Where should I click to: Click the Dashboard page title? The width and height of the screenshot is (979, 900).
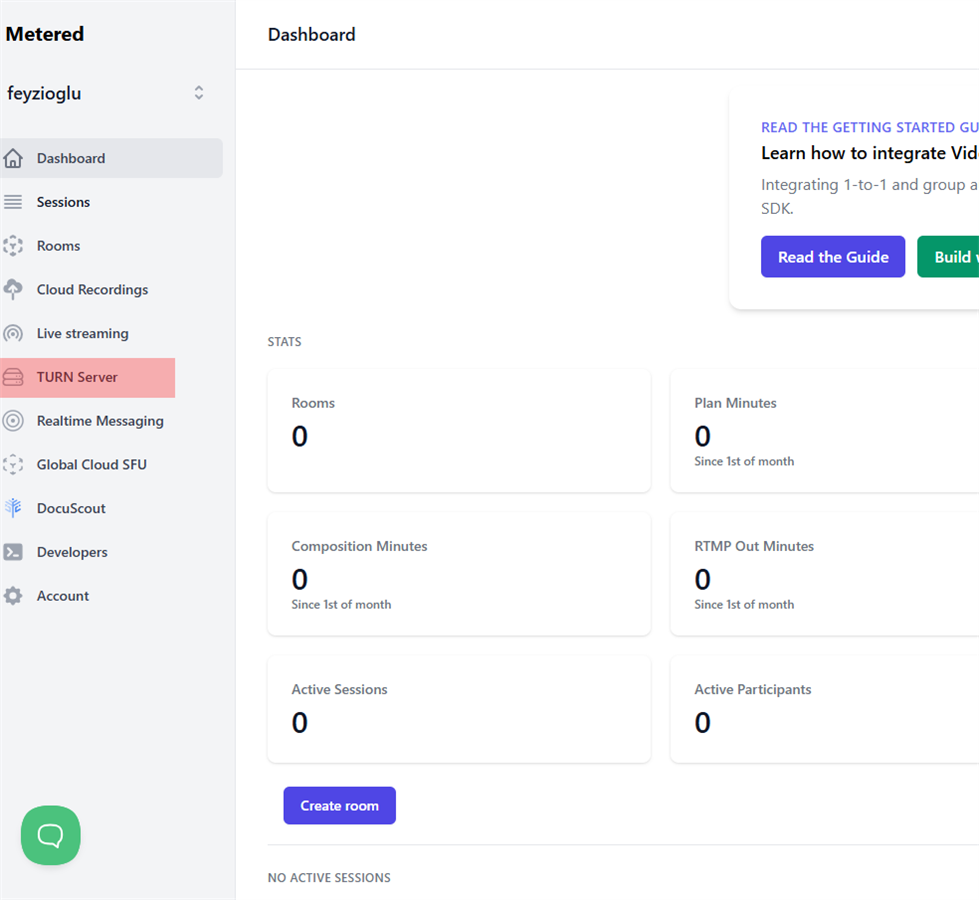click(312, 34)
